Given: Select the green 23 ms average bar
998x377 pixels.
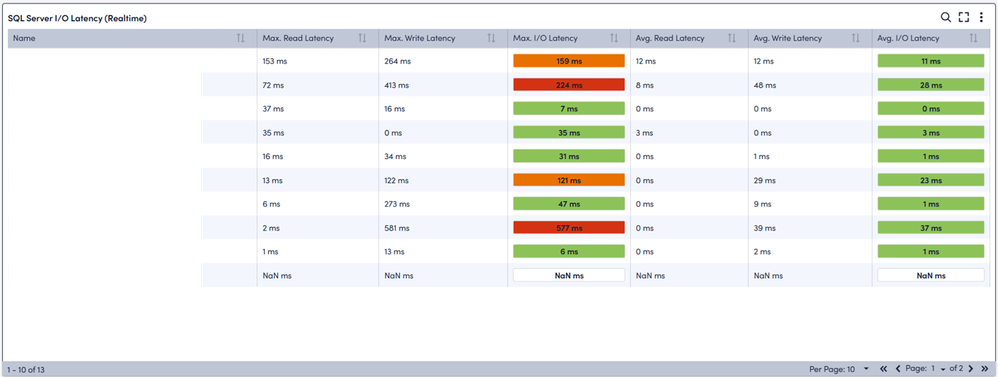Looking at the screenshot, I should coord(931,180).
